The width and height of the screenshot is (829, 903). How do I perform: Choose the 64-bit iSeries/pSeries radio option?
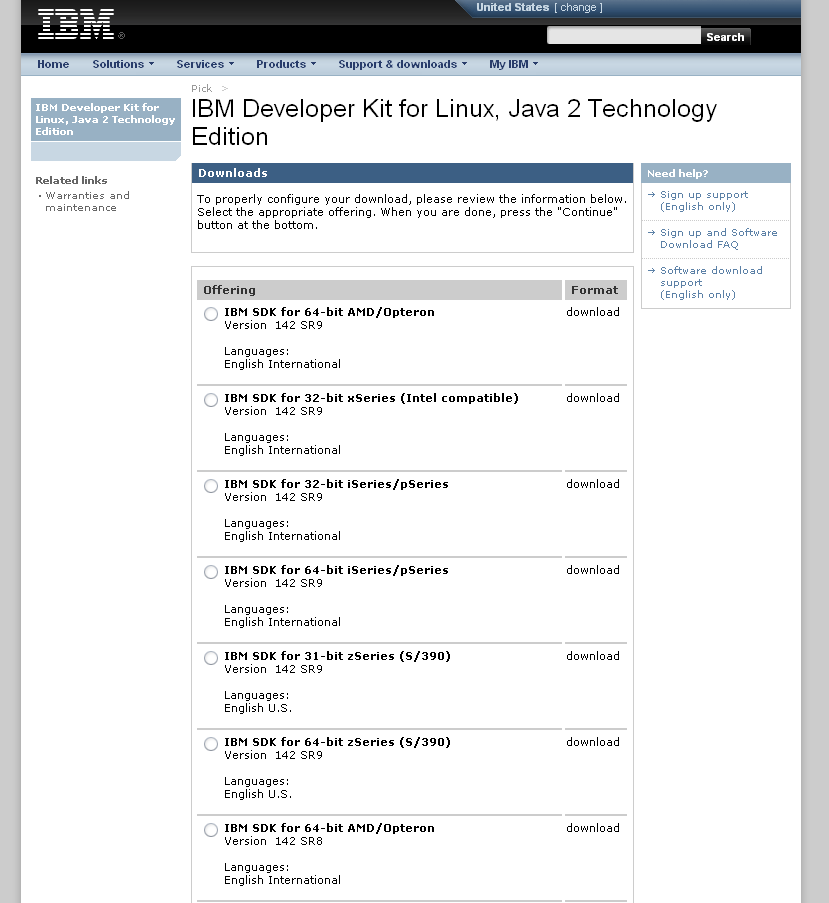click(211, 572)
